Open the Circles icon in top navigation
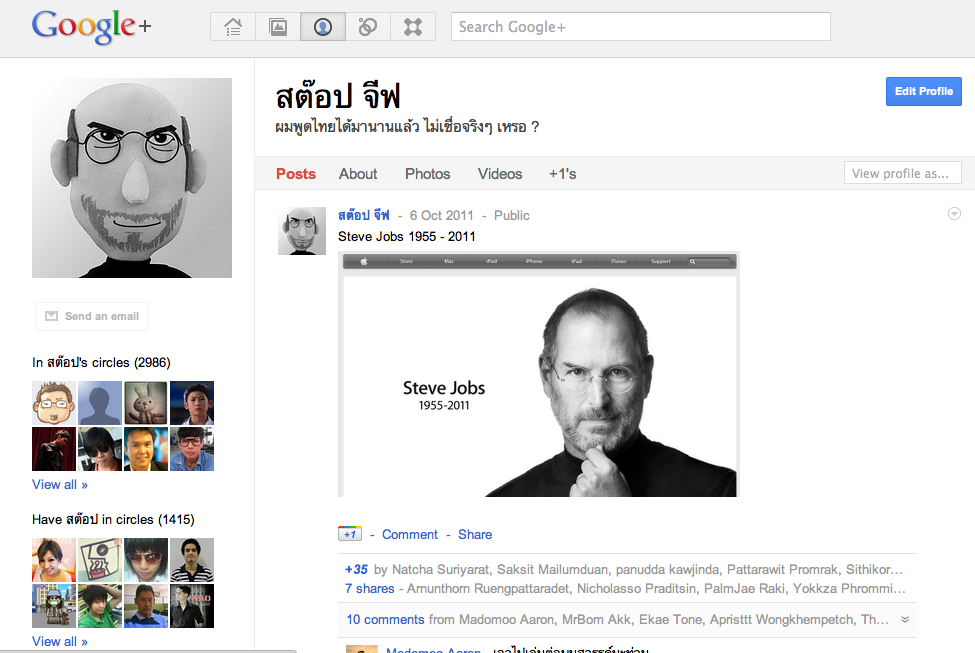Image resolution: width=975 pixels, height=653 pixels. (367, 27)
